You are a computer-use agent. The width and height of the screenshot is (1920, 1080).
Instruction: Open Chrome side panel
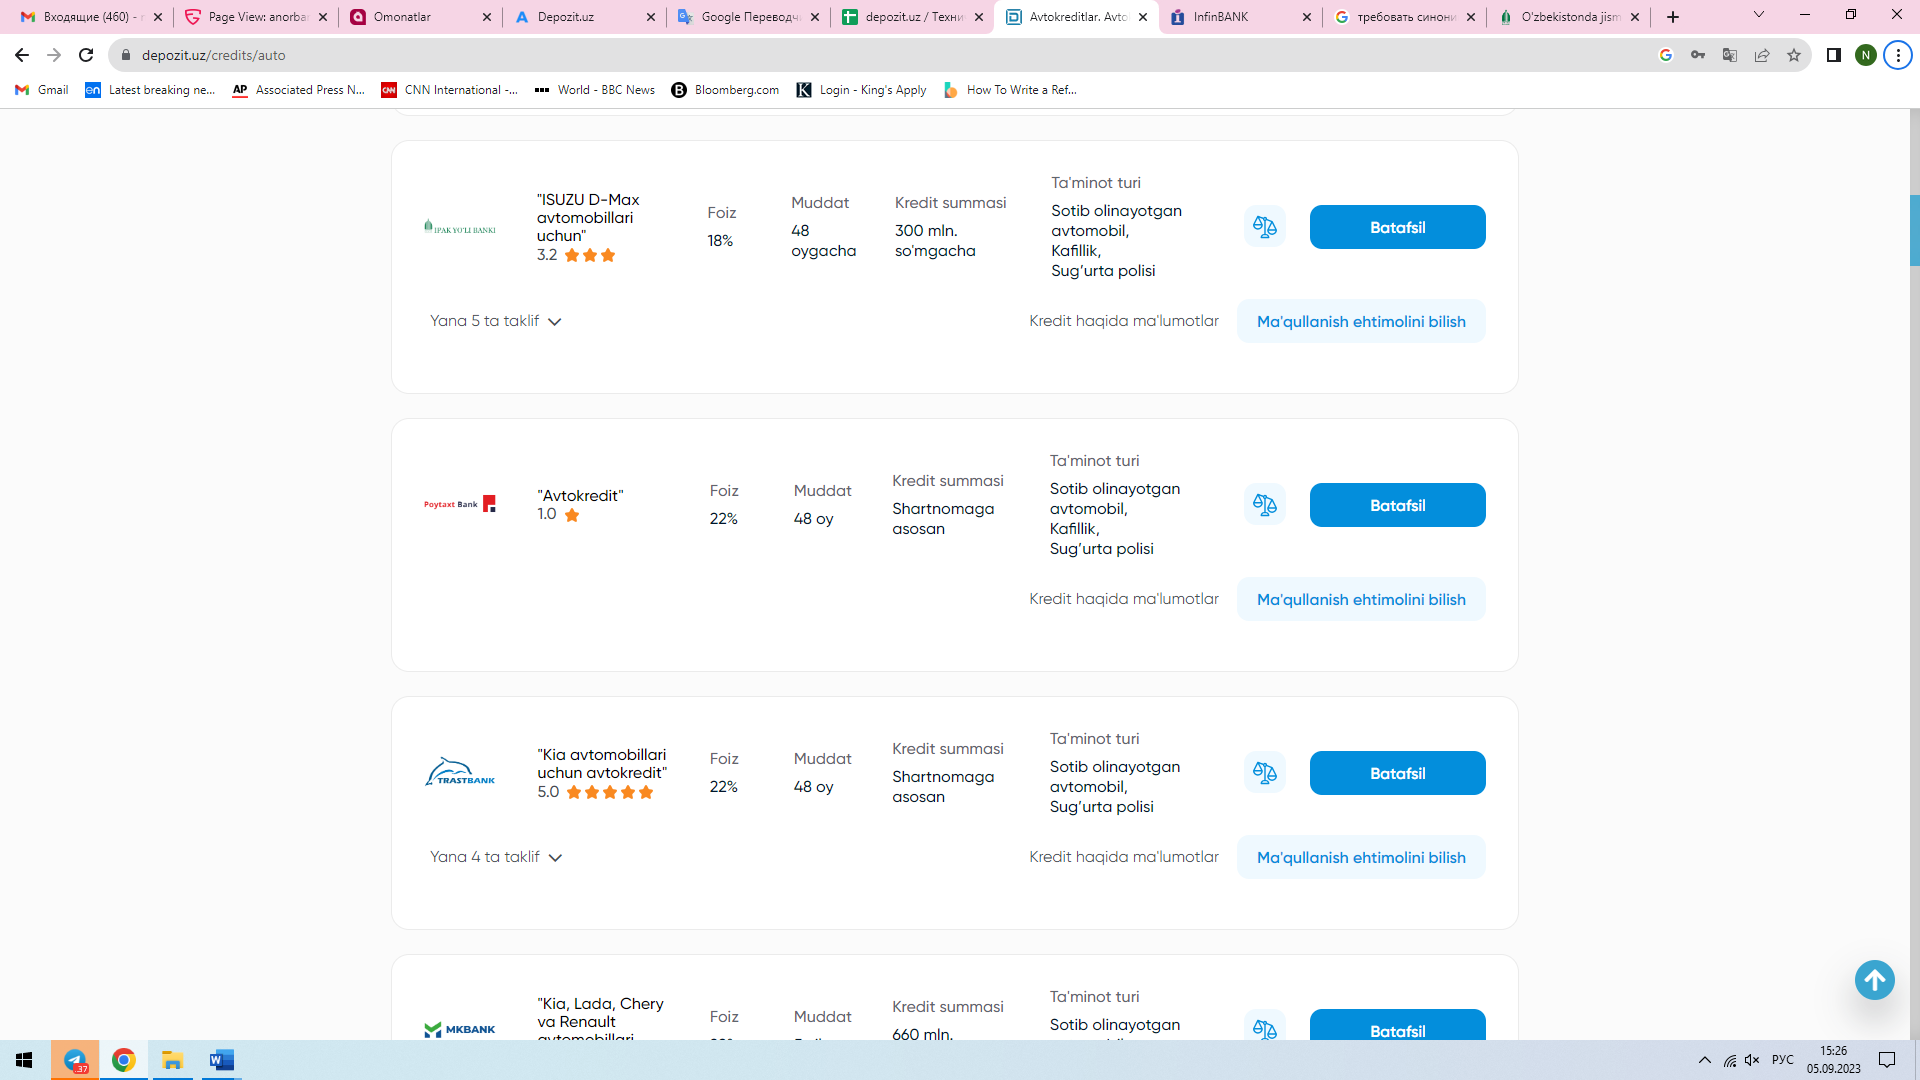click(x=1834, y=55)
